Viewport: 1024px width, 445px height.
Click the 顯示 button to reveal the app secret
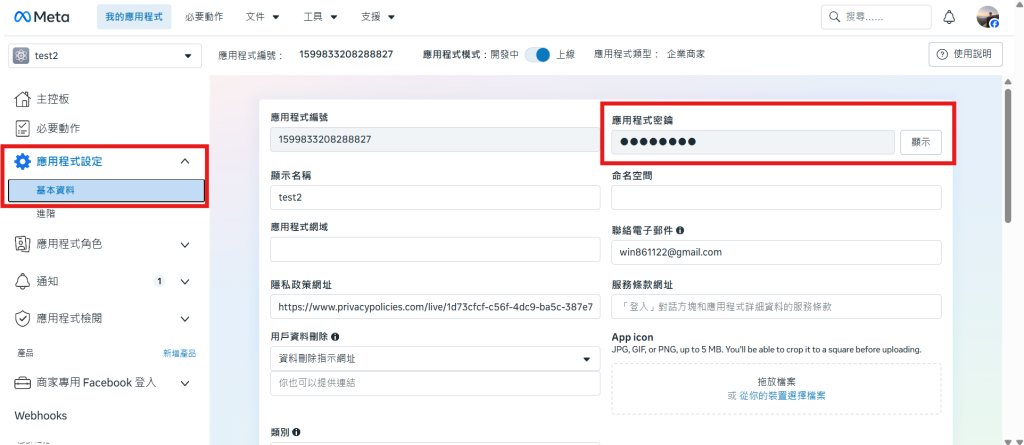click(x=921, y=142)
